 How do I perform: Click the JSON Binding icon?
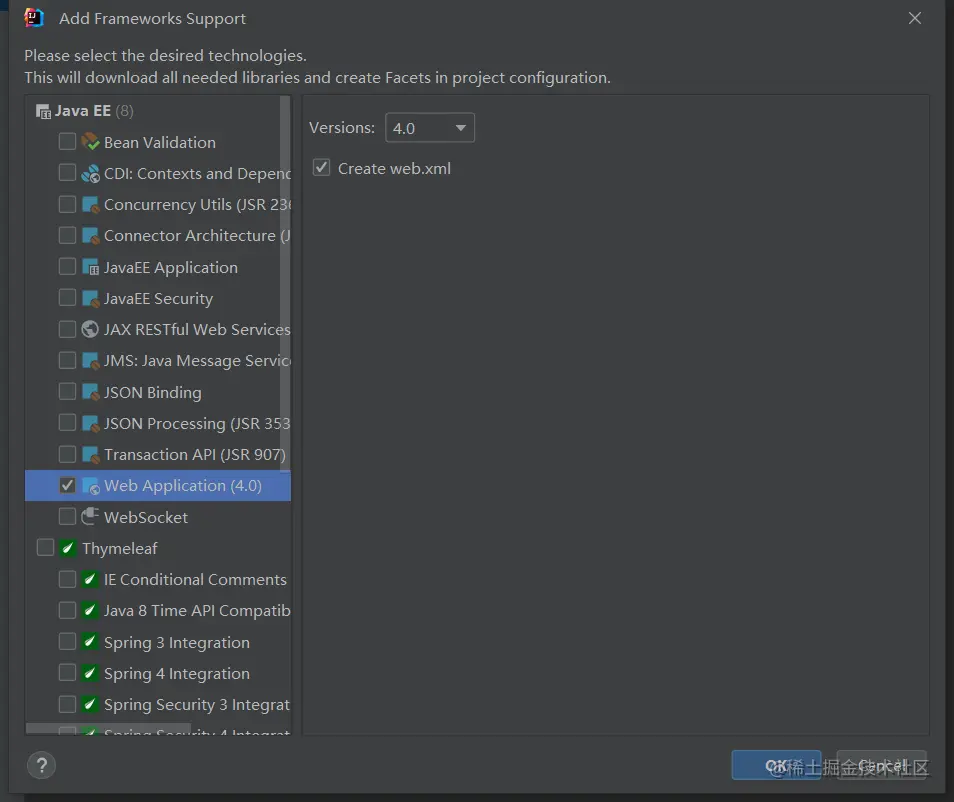click(x=90, y=392)
